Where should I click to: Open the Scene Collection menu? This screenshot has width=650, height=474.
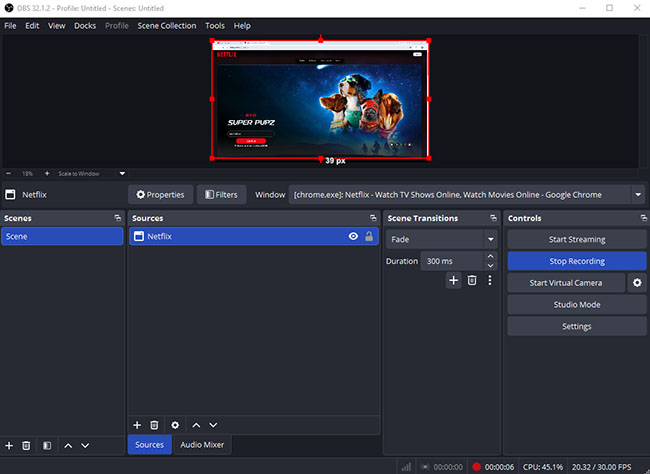pyautogui.click(x=167, y=26)
